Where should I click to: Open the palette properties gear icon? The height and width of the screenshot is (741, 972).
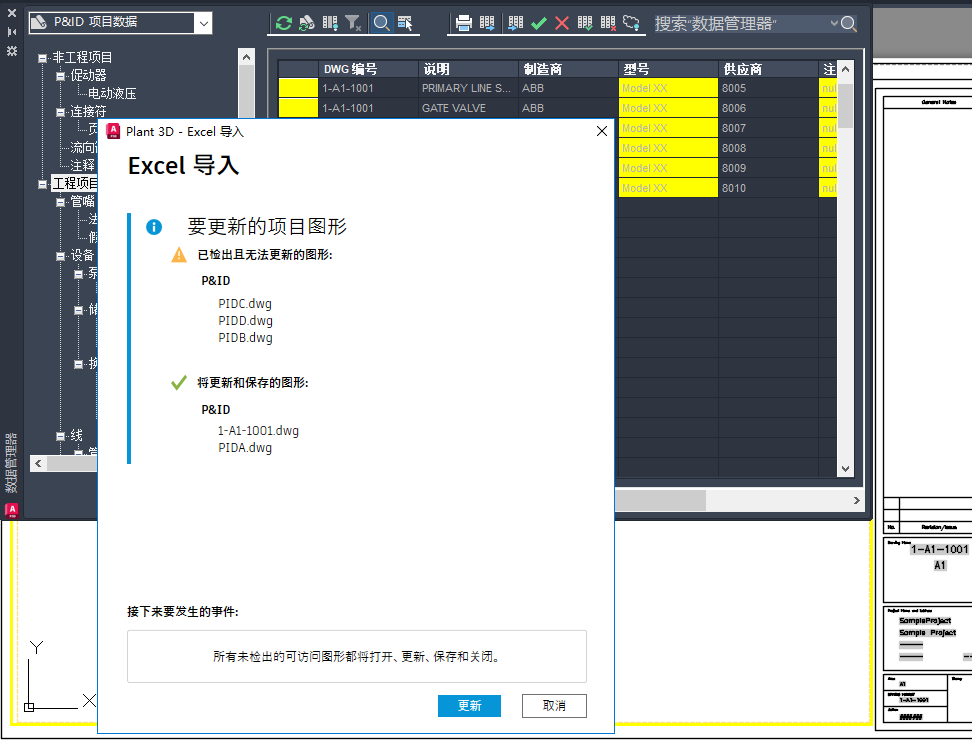pos(11,51)
